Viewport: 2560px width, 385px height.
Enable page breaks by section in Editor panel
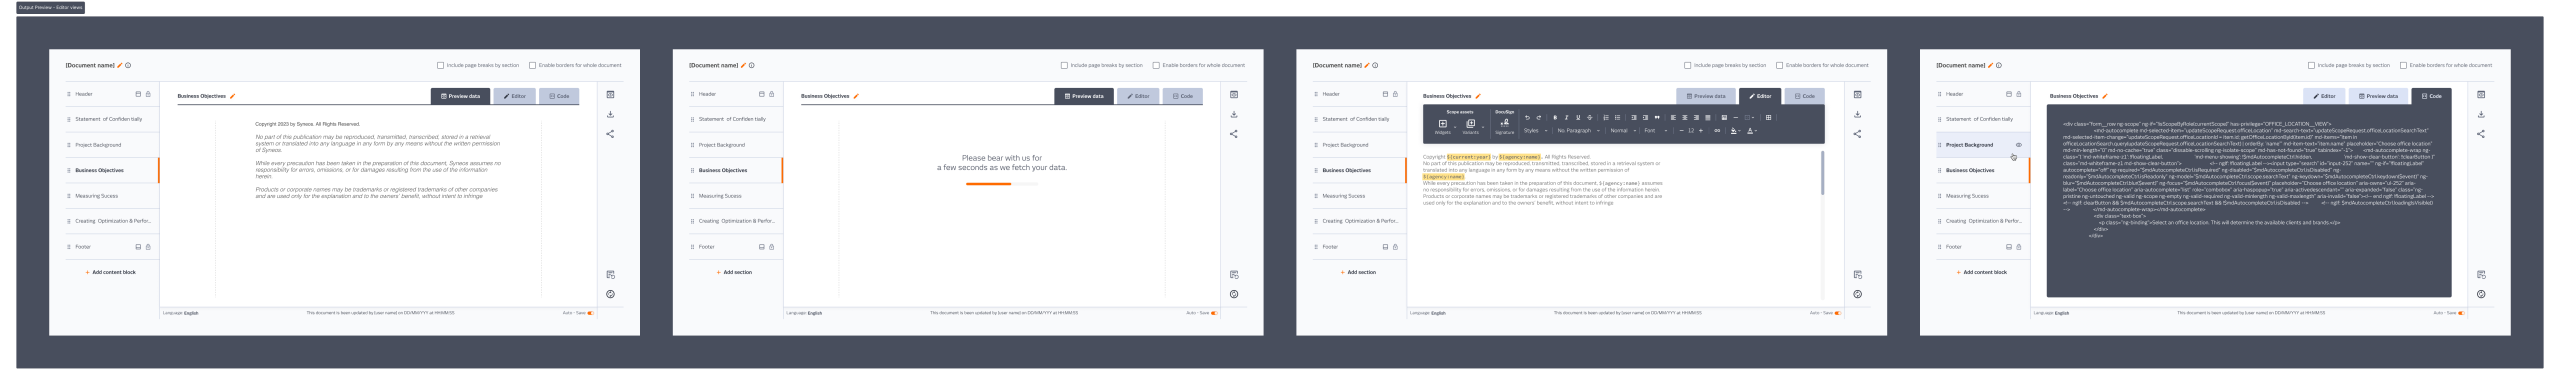coord(1687,65)
